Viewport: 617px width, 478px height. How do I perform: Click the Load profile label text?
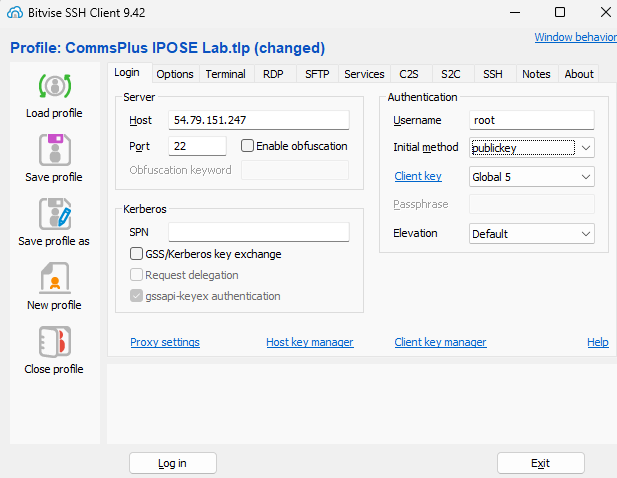coord(54,113)
